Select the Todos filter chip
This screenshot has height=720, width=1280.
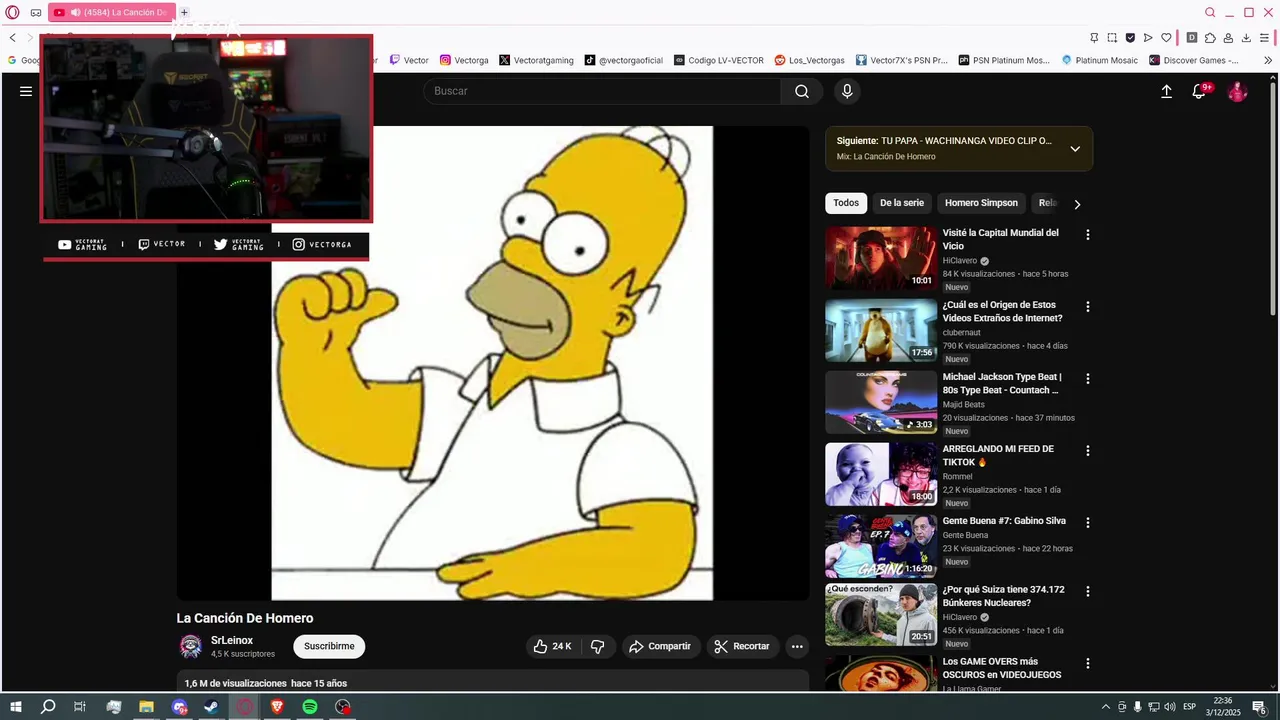[846, 203]
